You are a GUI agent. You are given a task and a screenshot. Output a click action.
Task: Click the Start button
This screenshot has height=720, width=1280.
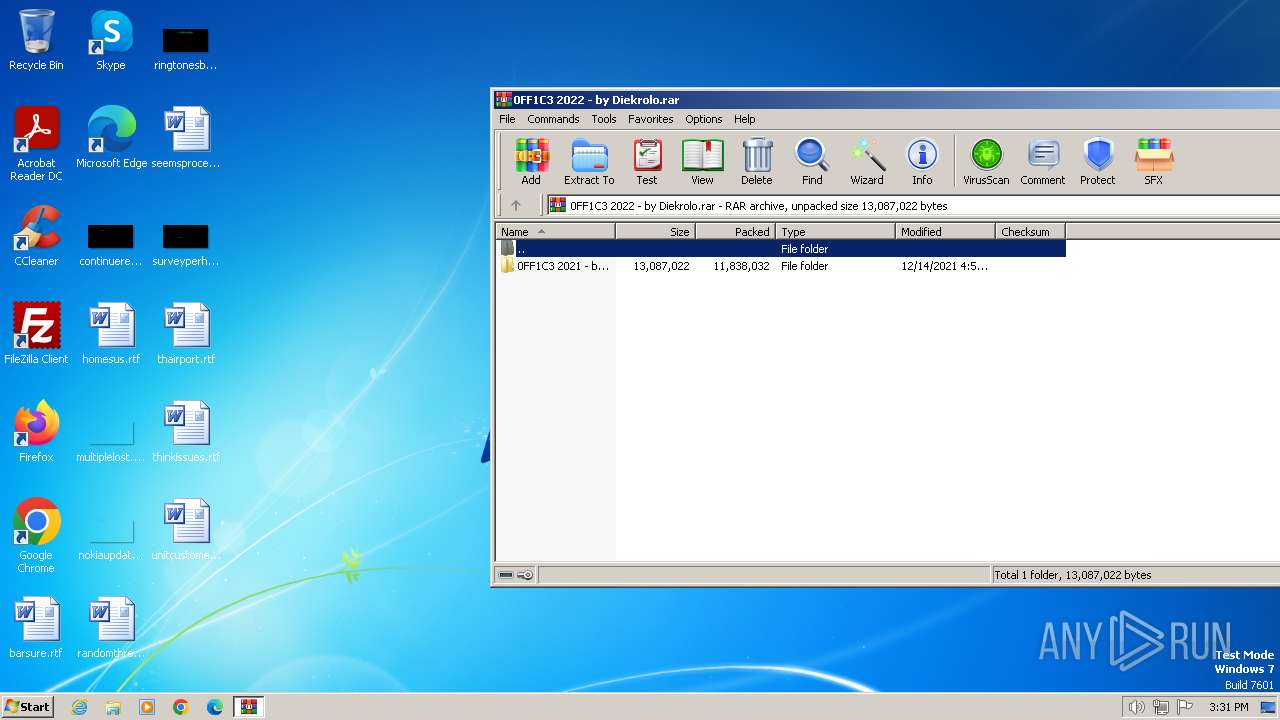28,707
